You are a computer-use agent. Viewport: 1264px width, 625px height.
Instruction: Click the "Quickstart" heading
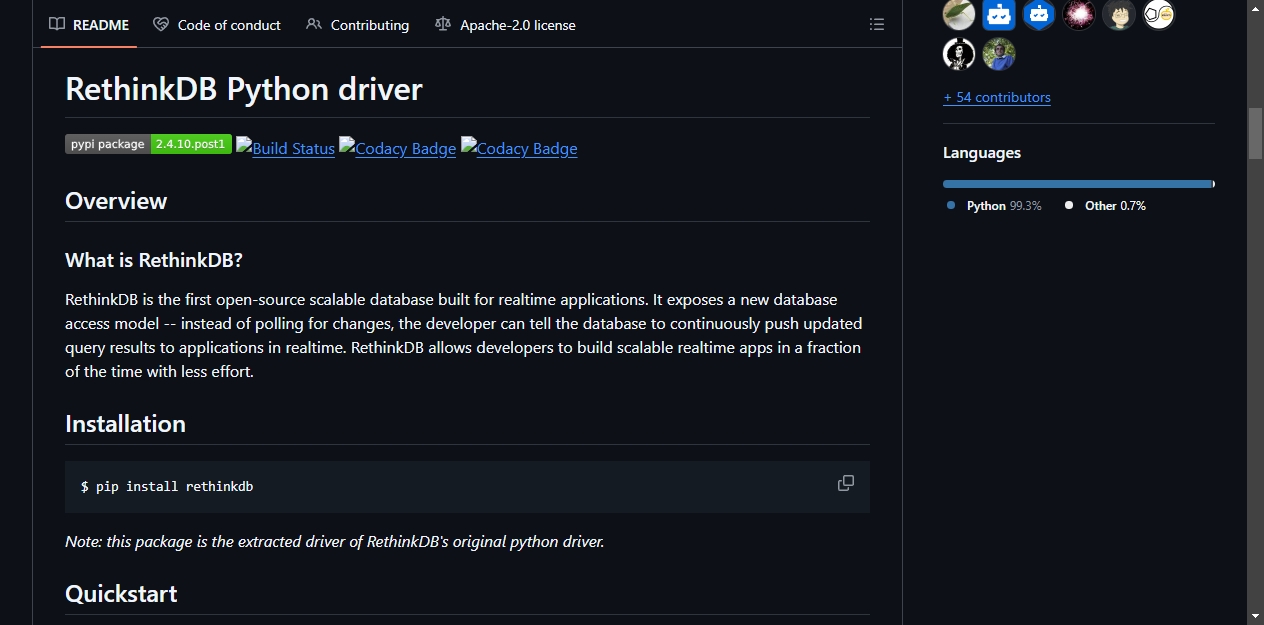click(x=121, y=593)
